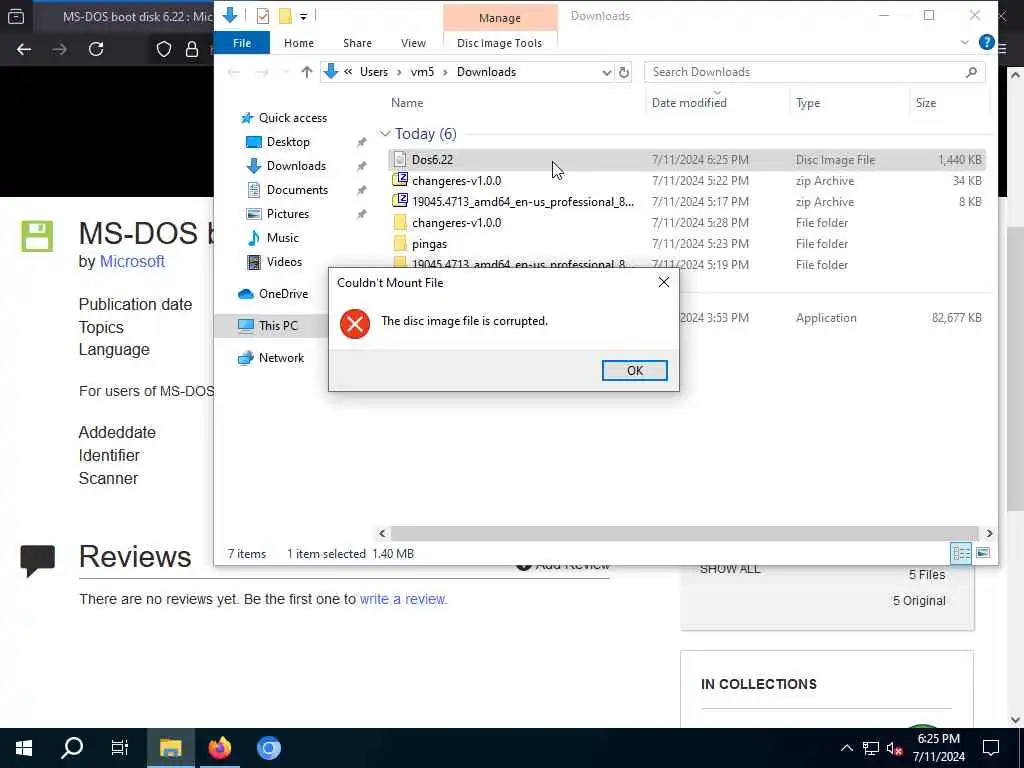Viewport: 1024px width, 768px height.
Task: Select This PC in the navigation pane
Action: click(278, 325)
